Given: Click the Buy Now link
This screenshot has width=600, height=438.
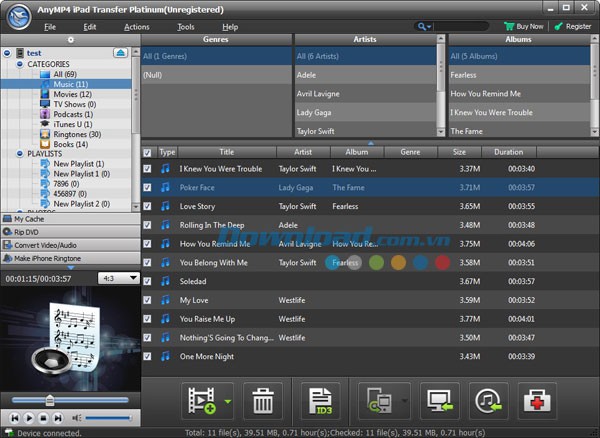Looking at the screenshot, I should pyautogui.click(x=530, y=26).
